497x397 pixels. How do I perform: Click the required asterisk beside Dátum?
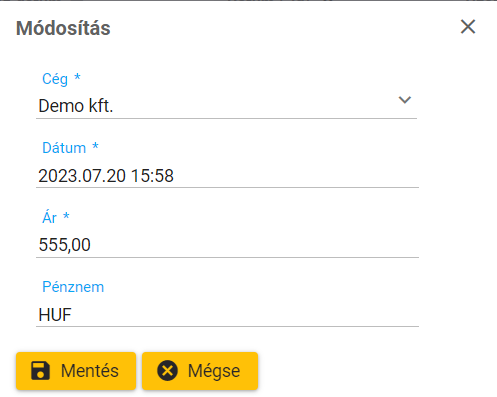pos(95,146)
